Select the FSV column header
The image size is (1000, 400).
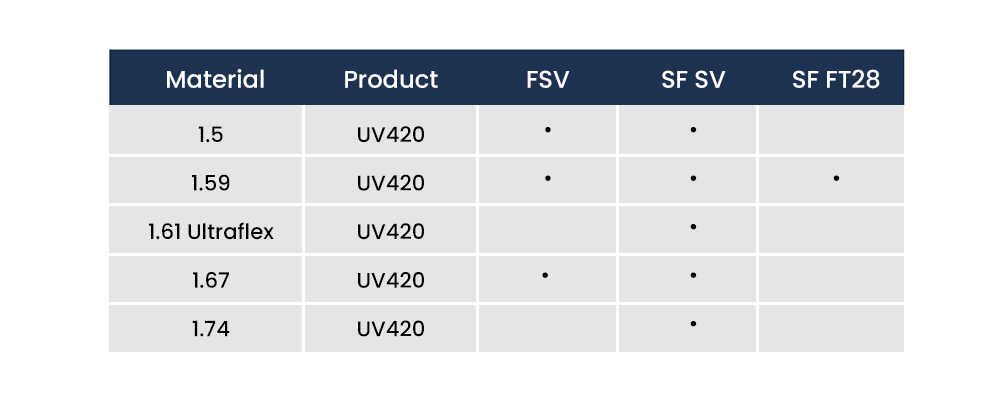click(547, 80)
